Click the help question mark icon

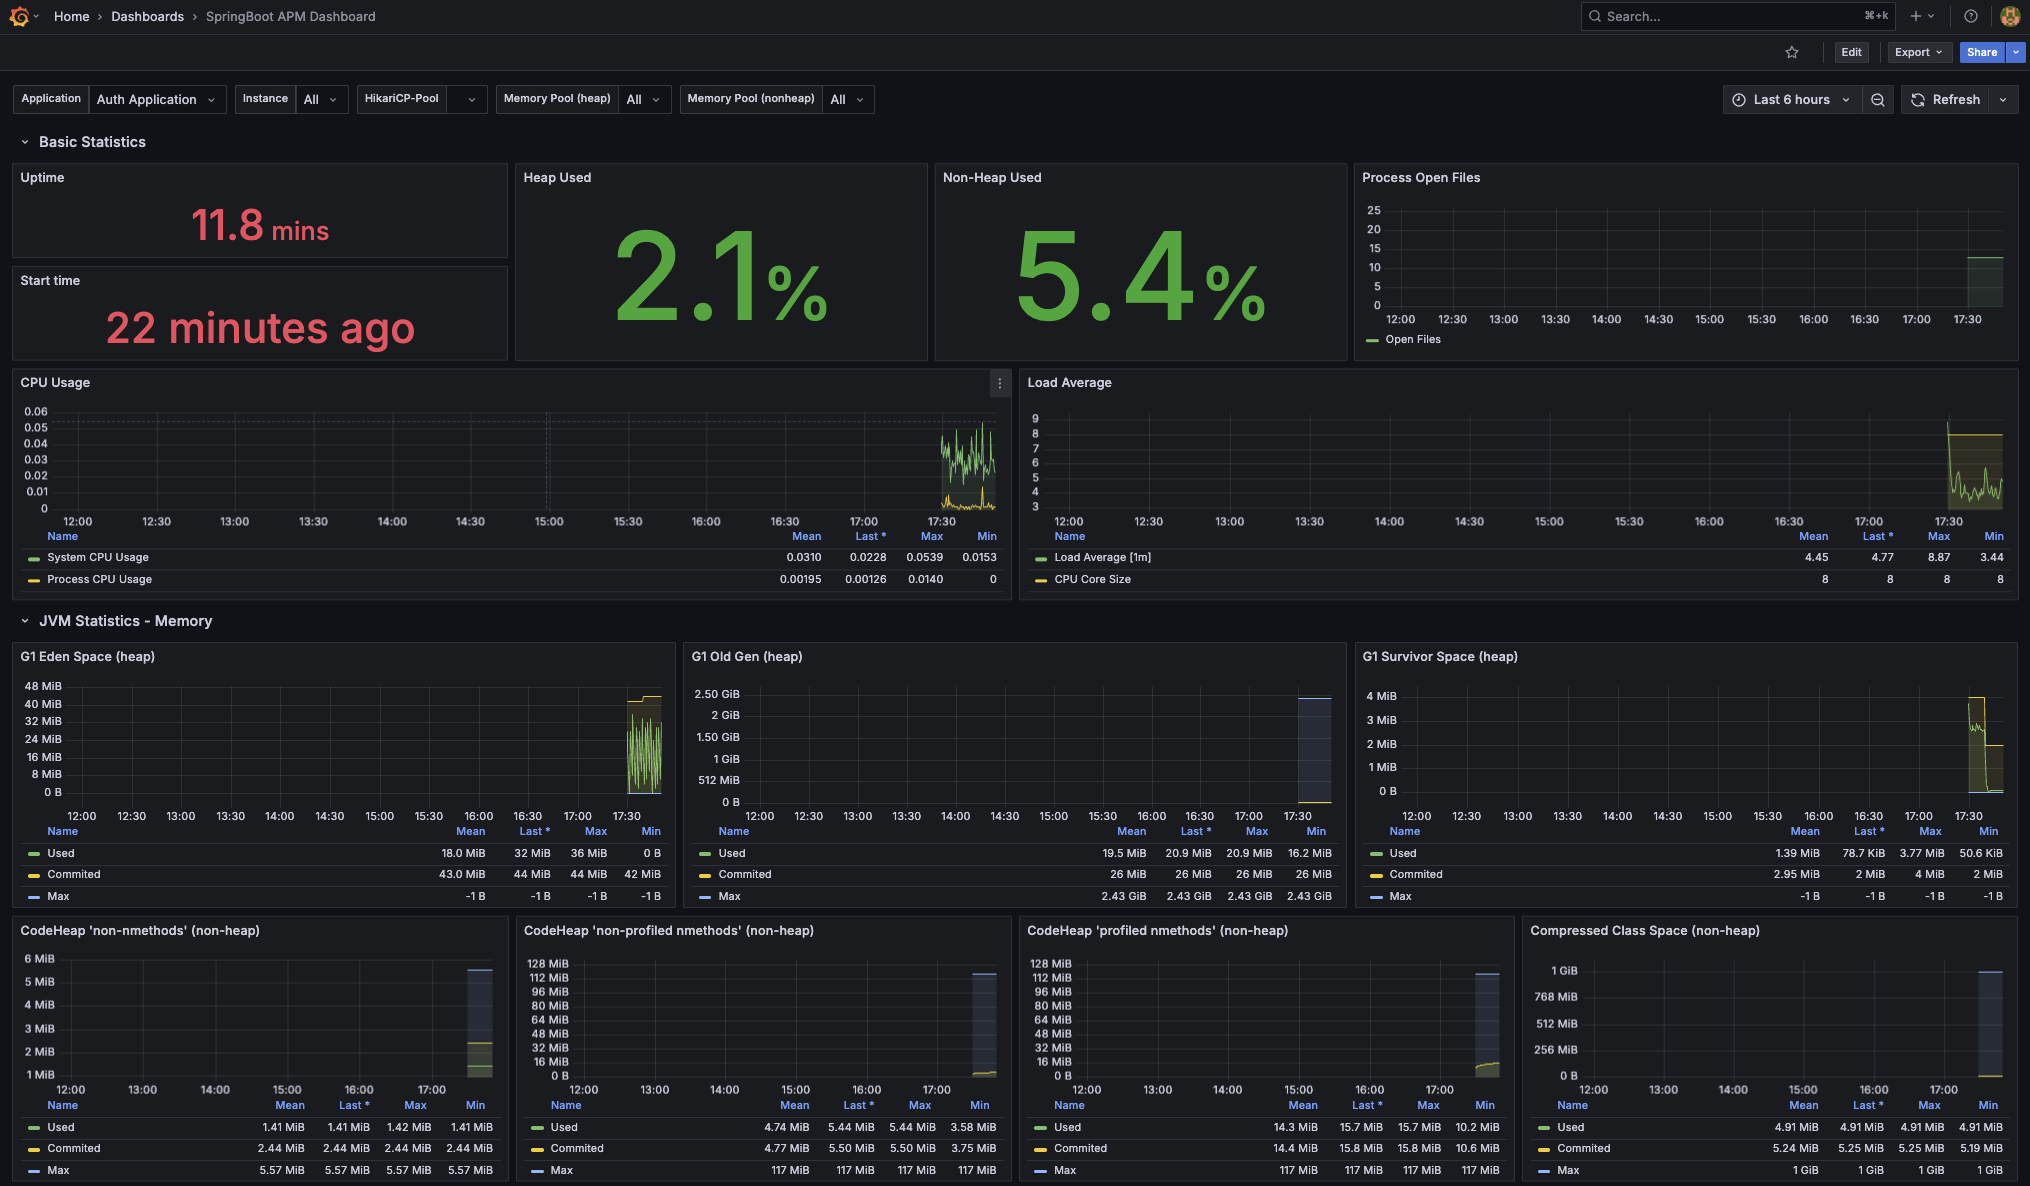coord(1971,16)
